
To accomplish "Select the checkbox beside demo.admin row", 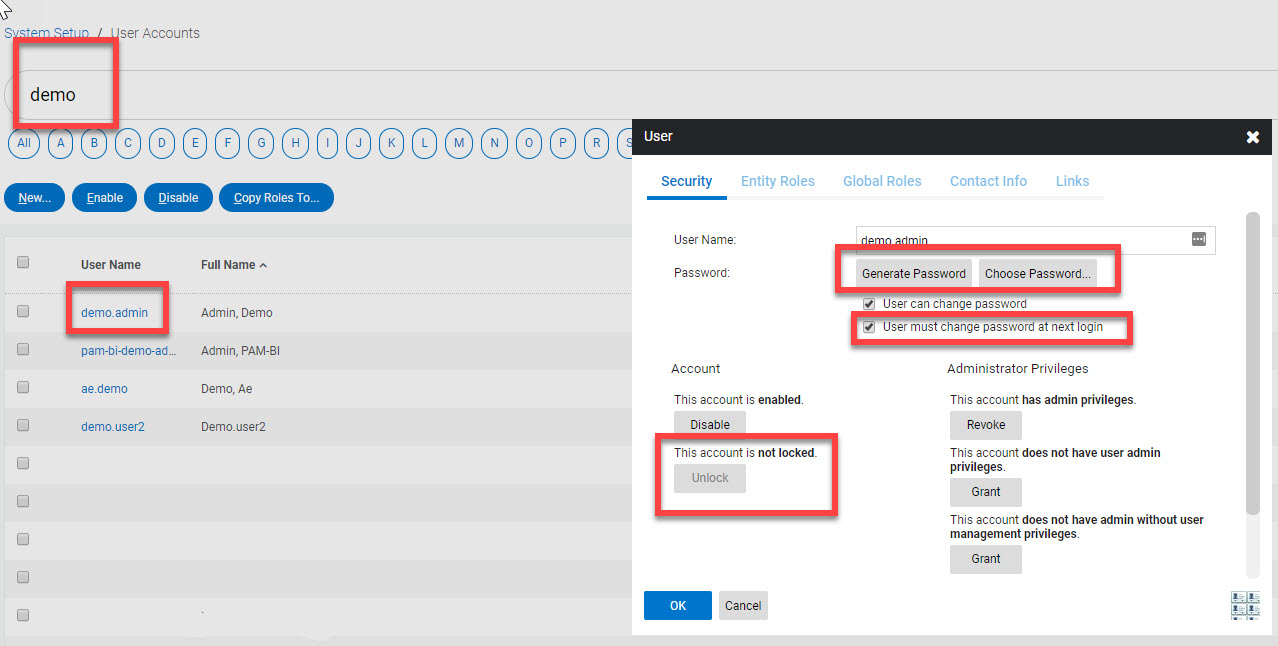I will pyautogui.click(x=23, y=312).
